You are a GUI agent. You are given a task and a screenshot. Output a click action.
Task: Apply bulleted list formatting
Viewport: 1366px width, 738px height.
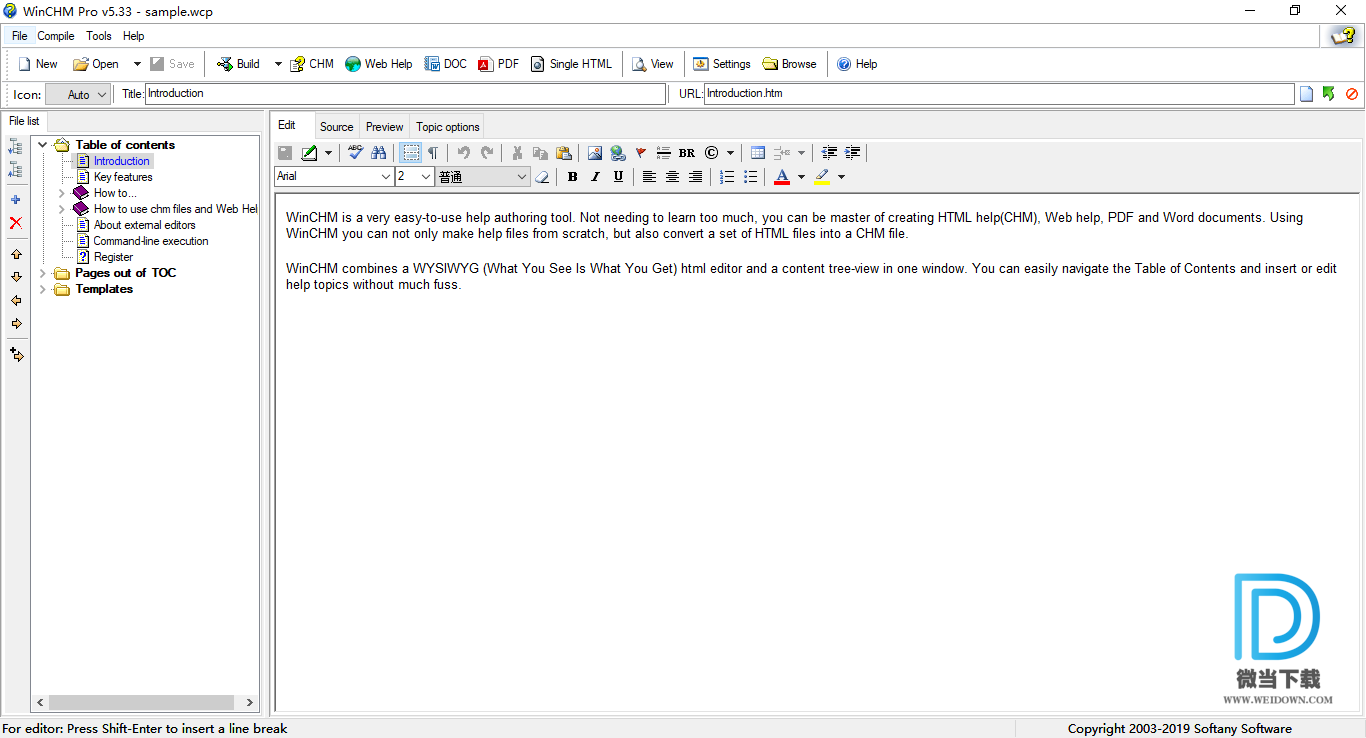pyautogui.click(x=750, y=177)
